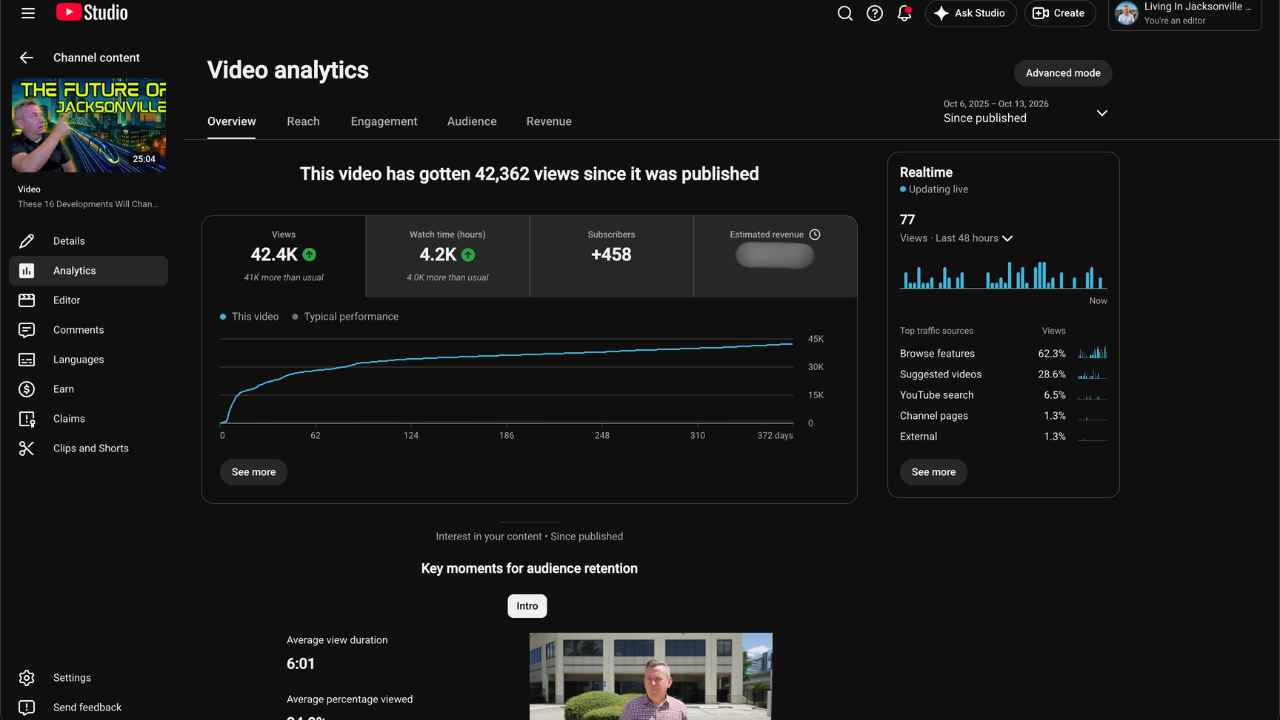Screen dimensions: 1280x720
Task: Click the Ask Studio button
Action: tap(970, 13)
